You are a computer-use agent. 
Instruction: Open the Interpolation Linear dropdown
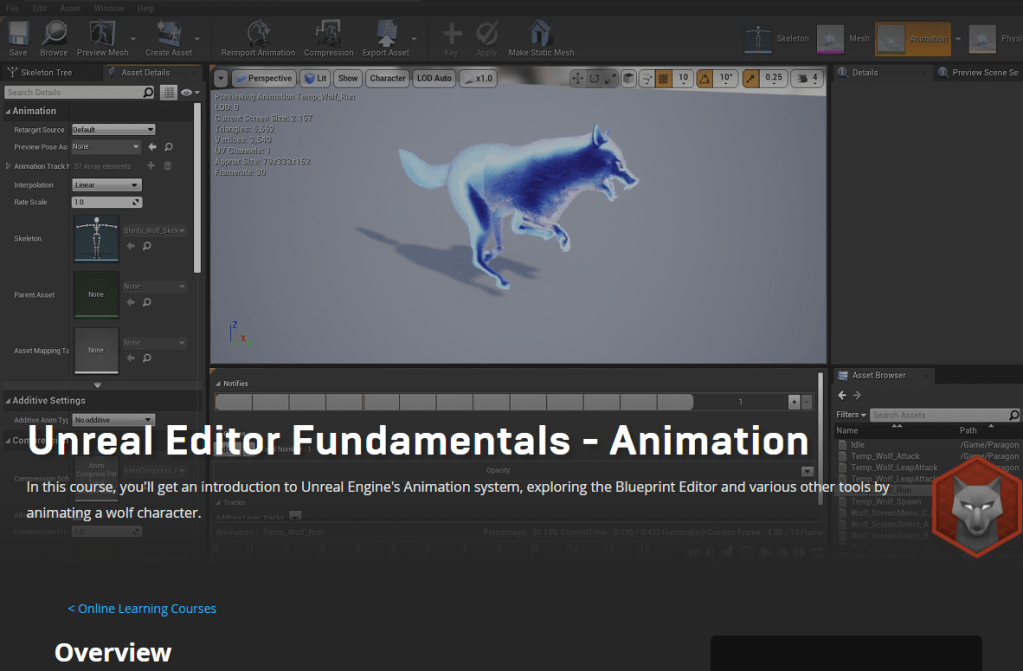106,185
